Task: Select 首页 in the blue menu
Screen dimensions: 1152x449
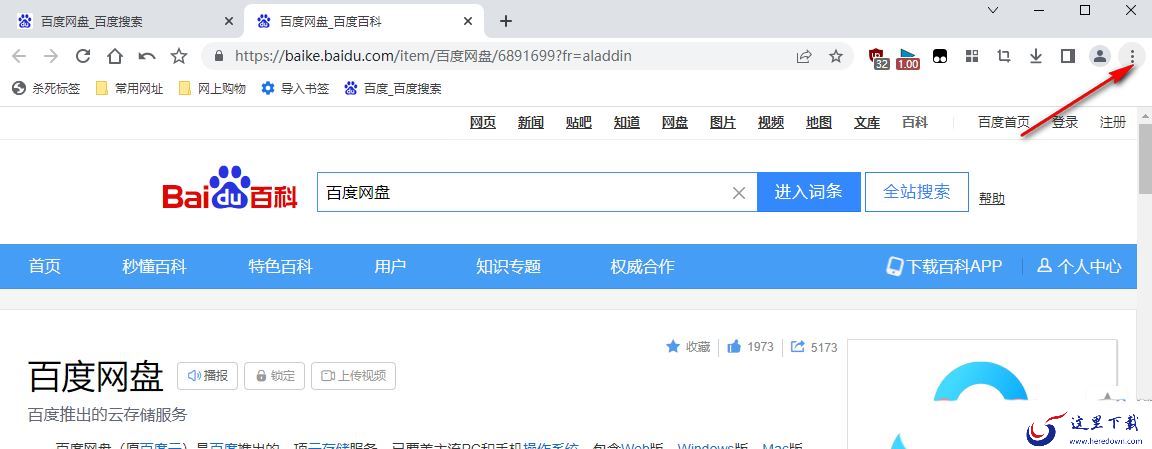Action: click(45, 267)
